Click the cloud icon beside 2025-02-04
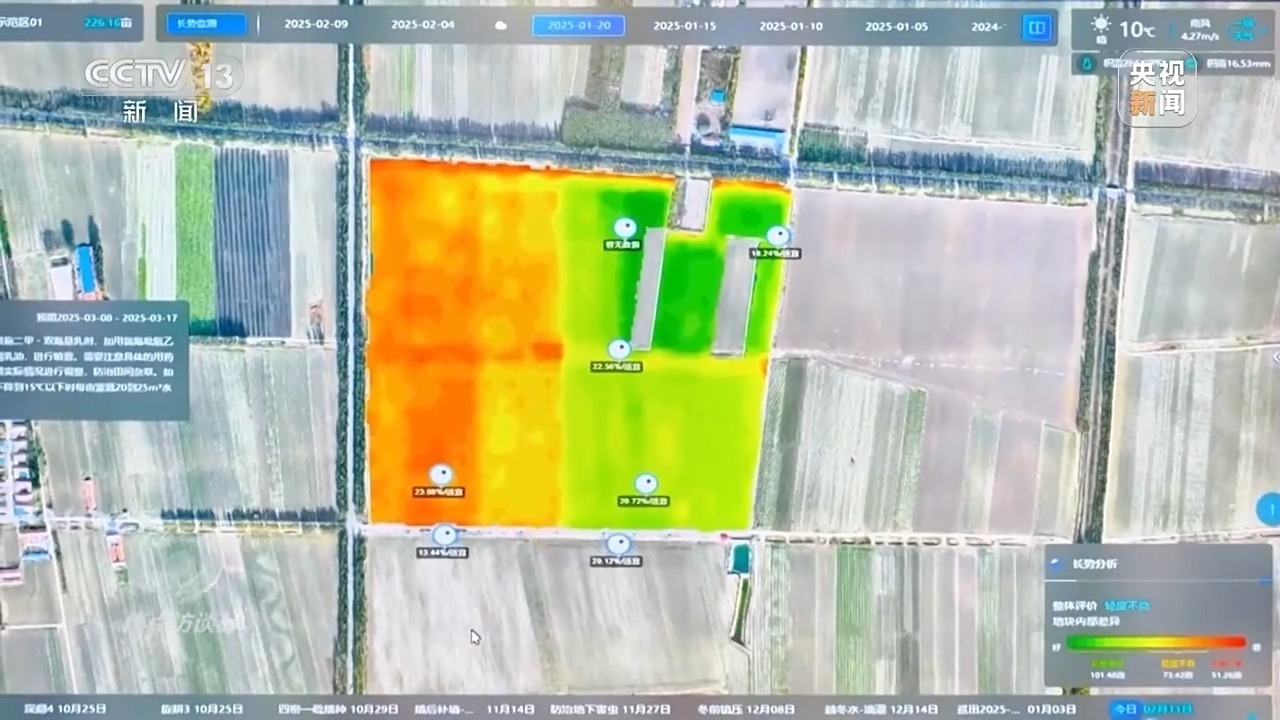 pyautogui.click(x=501, y=26)
